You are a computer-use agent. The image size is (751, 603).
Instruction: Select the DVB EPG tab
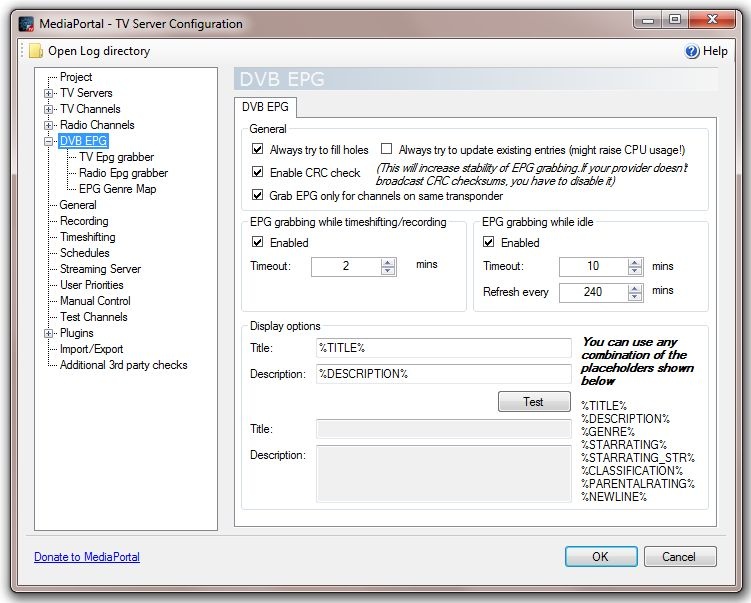point(265,107)
